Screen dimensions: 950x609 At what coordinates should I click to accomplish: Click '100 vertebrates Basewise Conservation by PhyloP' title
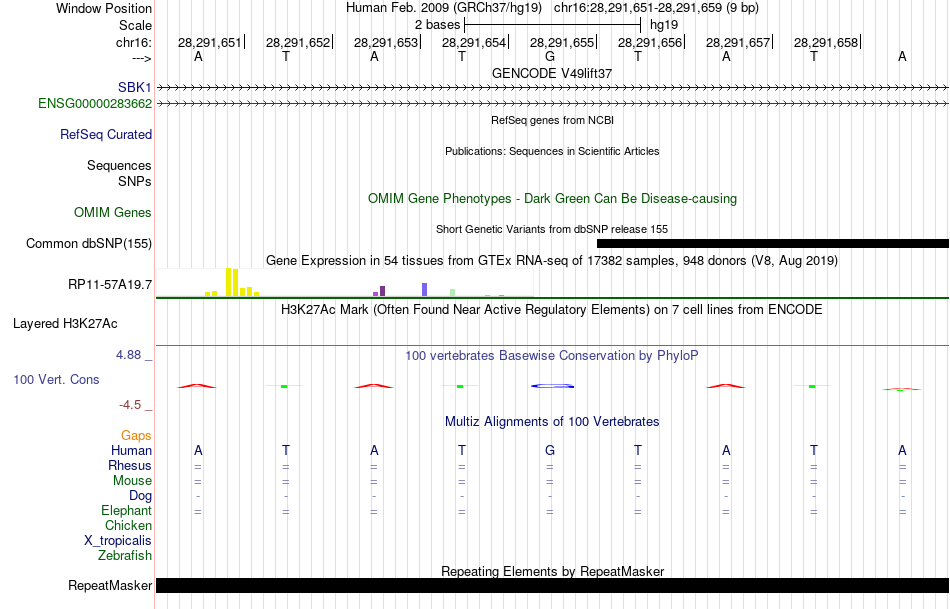[552, 356]
